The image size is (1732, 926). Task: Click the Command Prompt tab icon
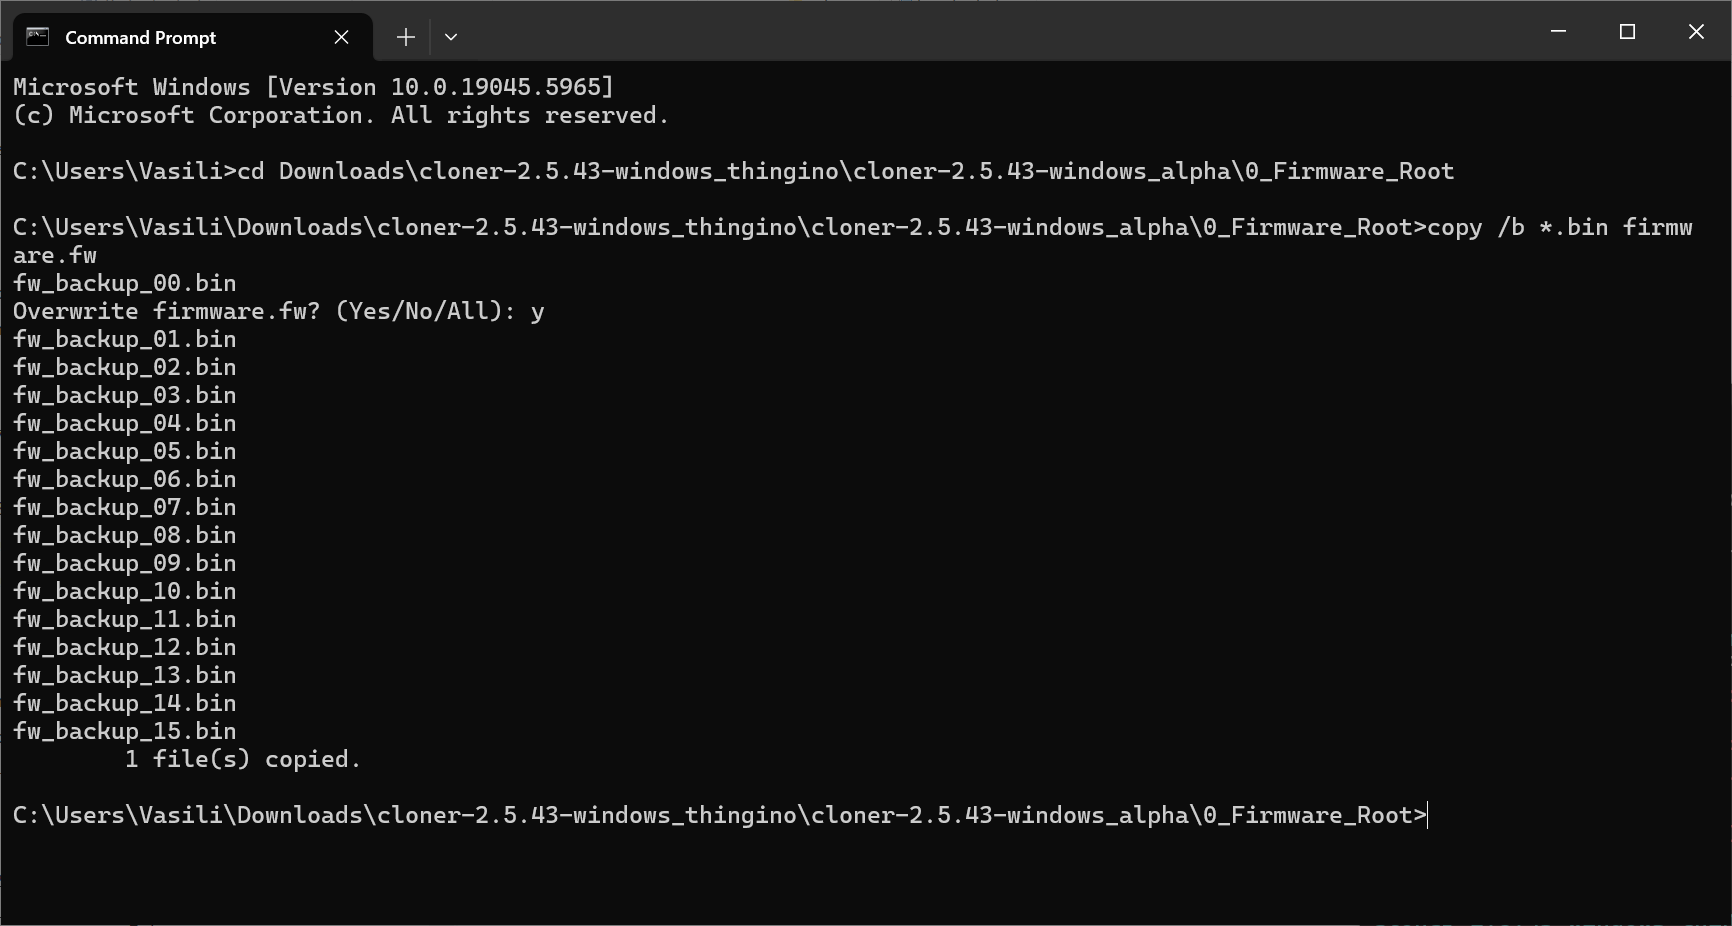(x=38, y=37)
